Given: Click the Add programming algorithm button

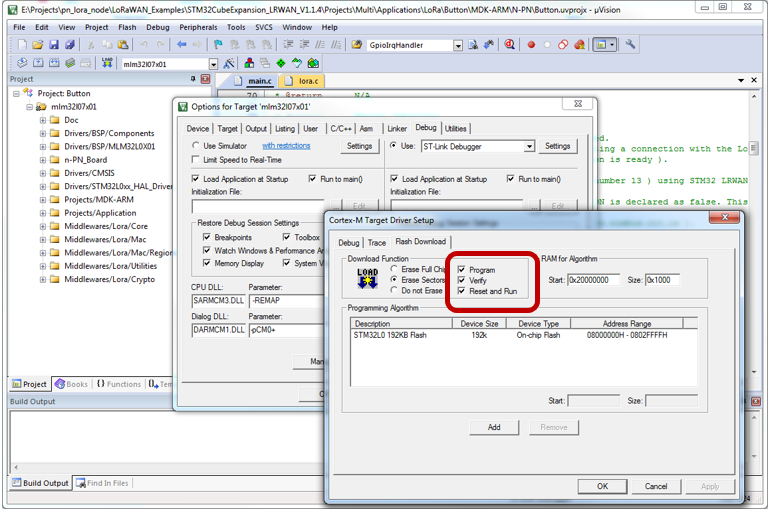Looking at the screenshot, I should click(x=494, y=427).
